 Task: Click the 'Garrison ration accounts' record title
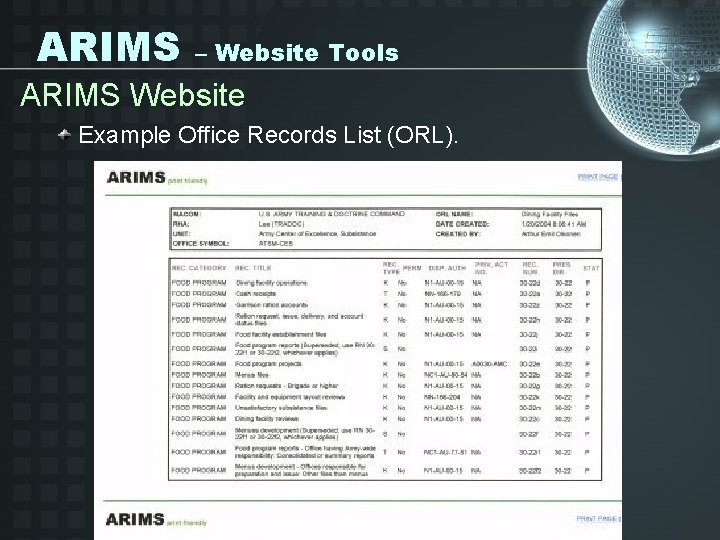271,305
